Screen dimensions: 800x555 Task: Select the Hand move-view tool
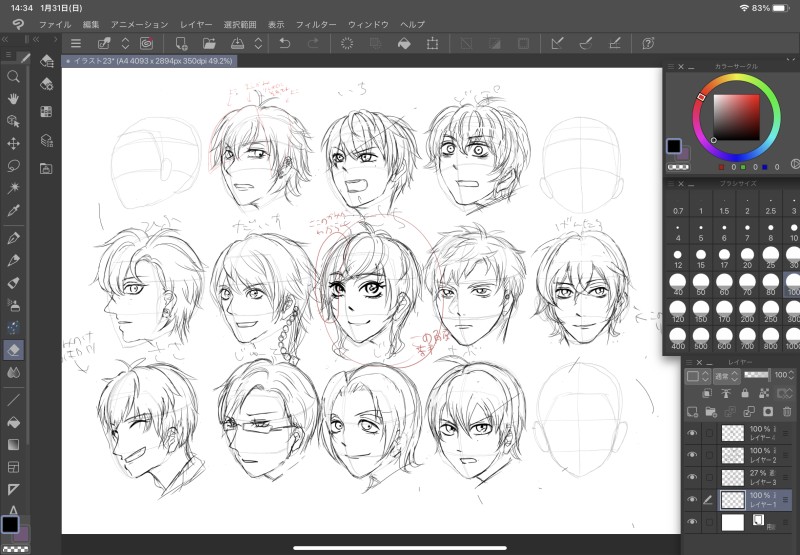pos(13,98)
